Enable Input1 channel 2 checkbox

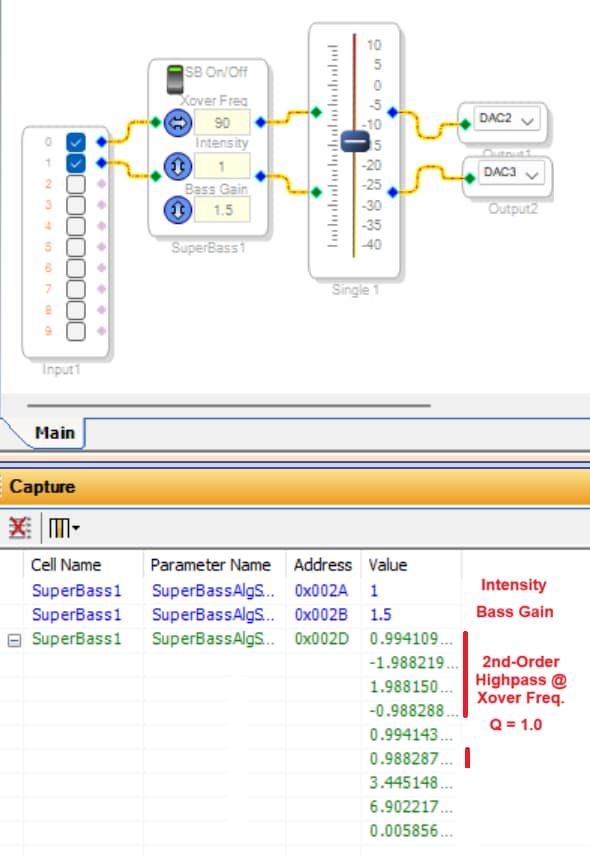[x=75, y=184]
